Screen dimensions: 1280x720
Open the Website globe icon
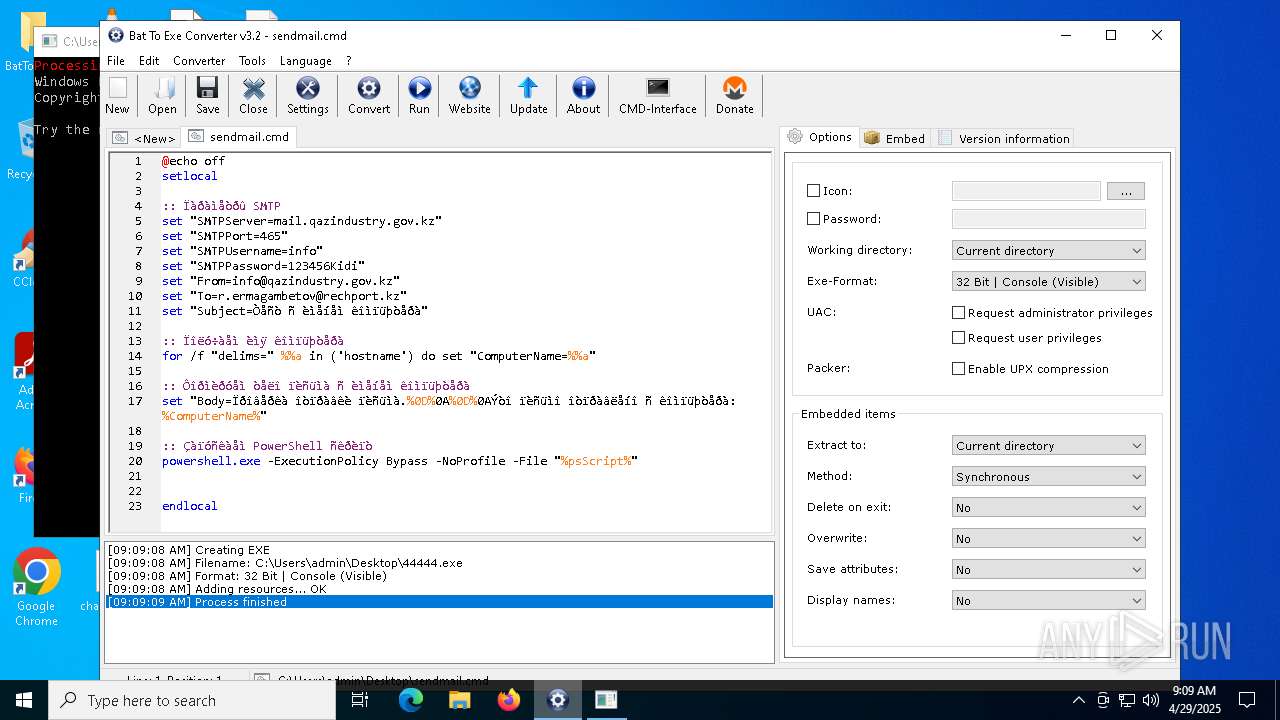tap(469, 96)
